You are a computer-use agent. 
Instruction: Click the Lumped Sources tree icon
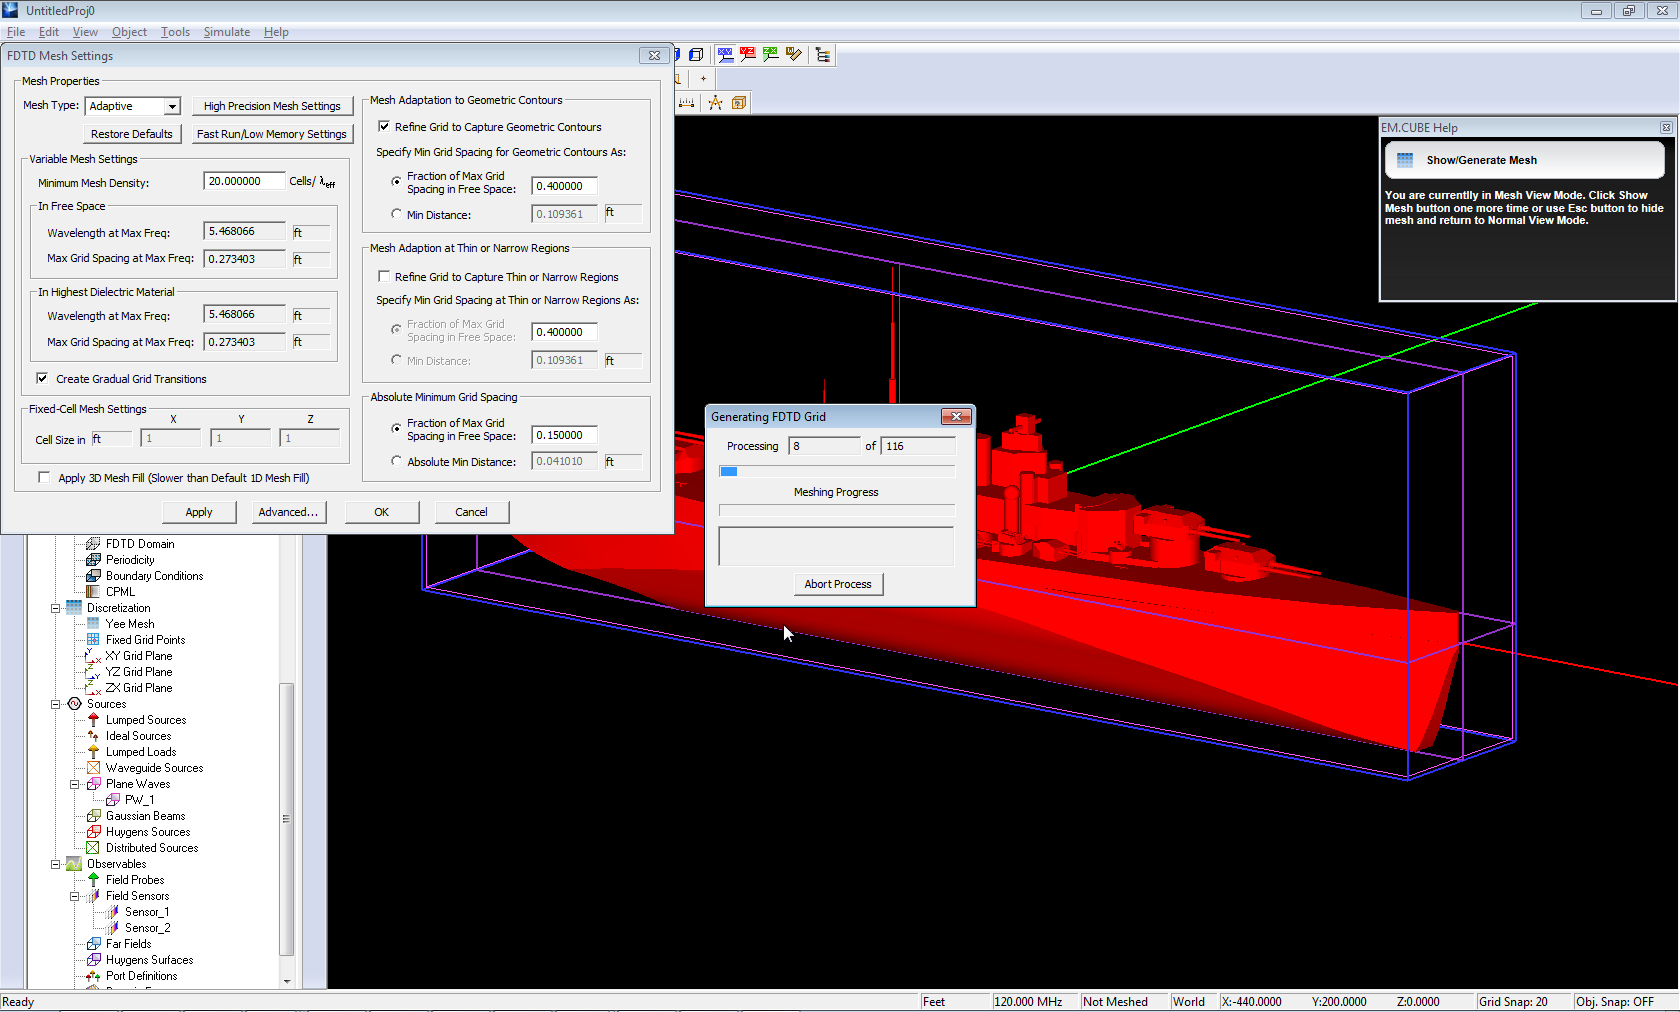pos(94,720)
